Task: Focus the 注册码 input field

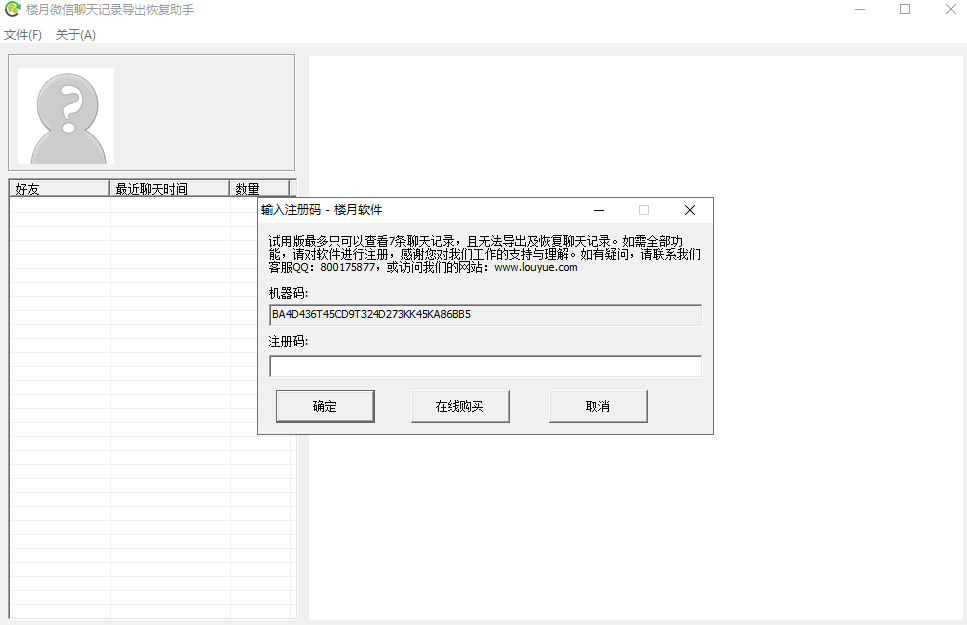Action: coord(485,366)
